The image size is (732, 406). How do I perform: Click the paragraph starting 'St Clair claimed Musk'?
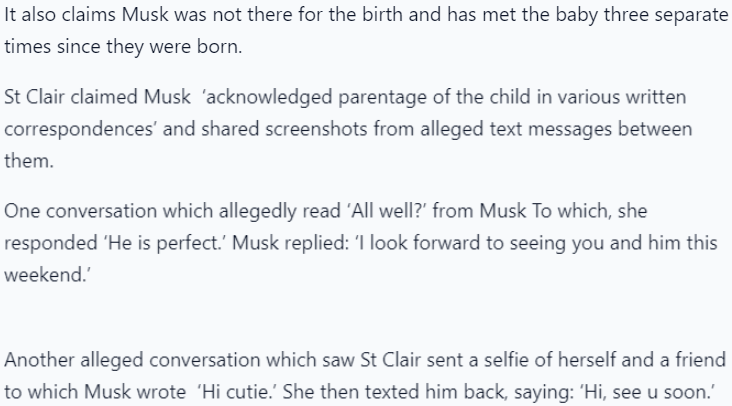(x=348, y=129)
